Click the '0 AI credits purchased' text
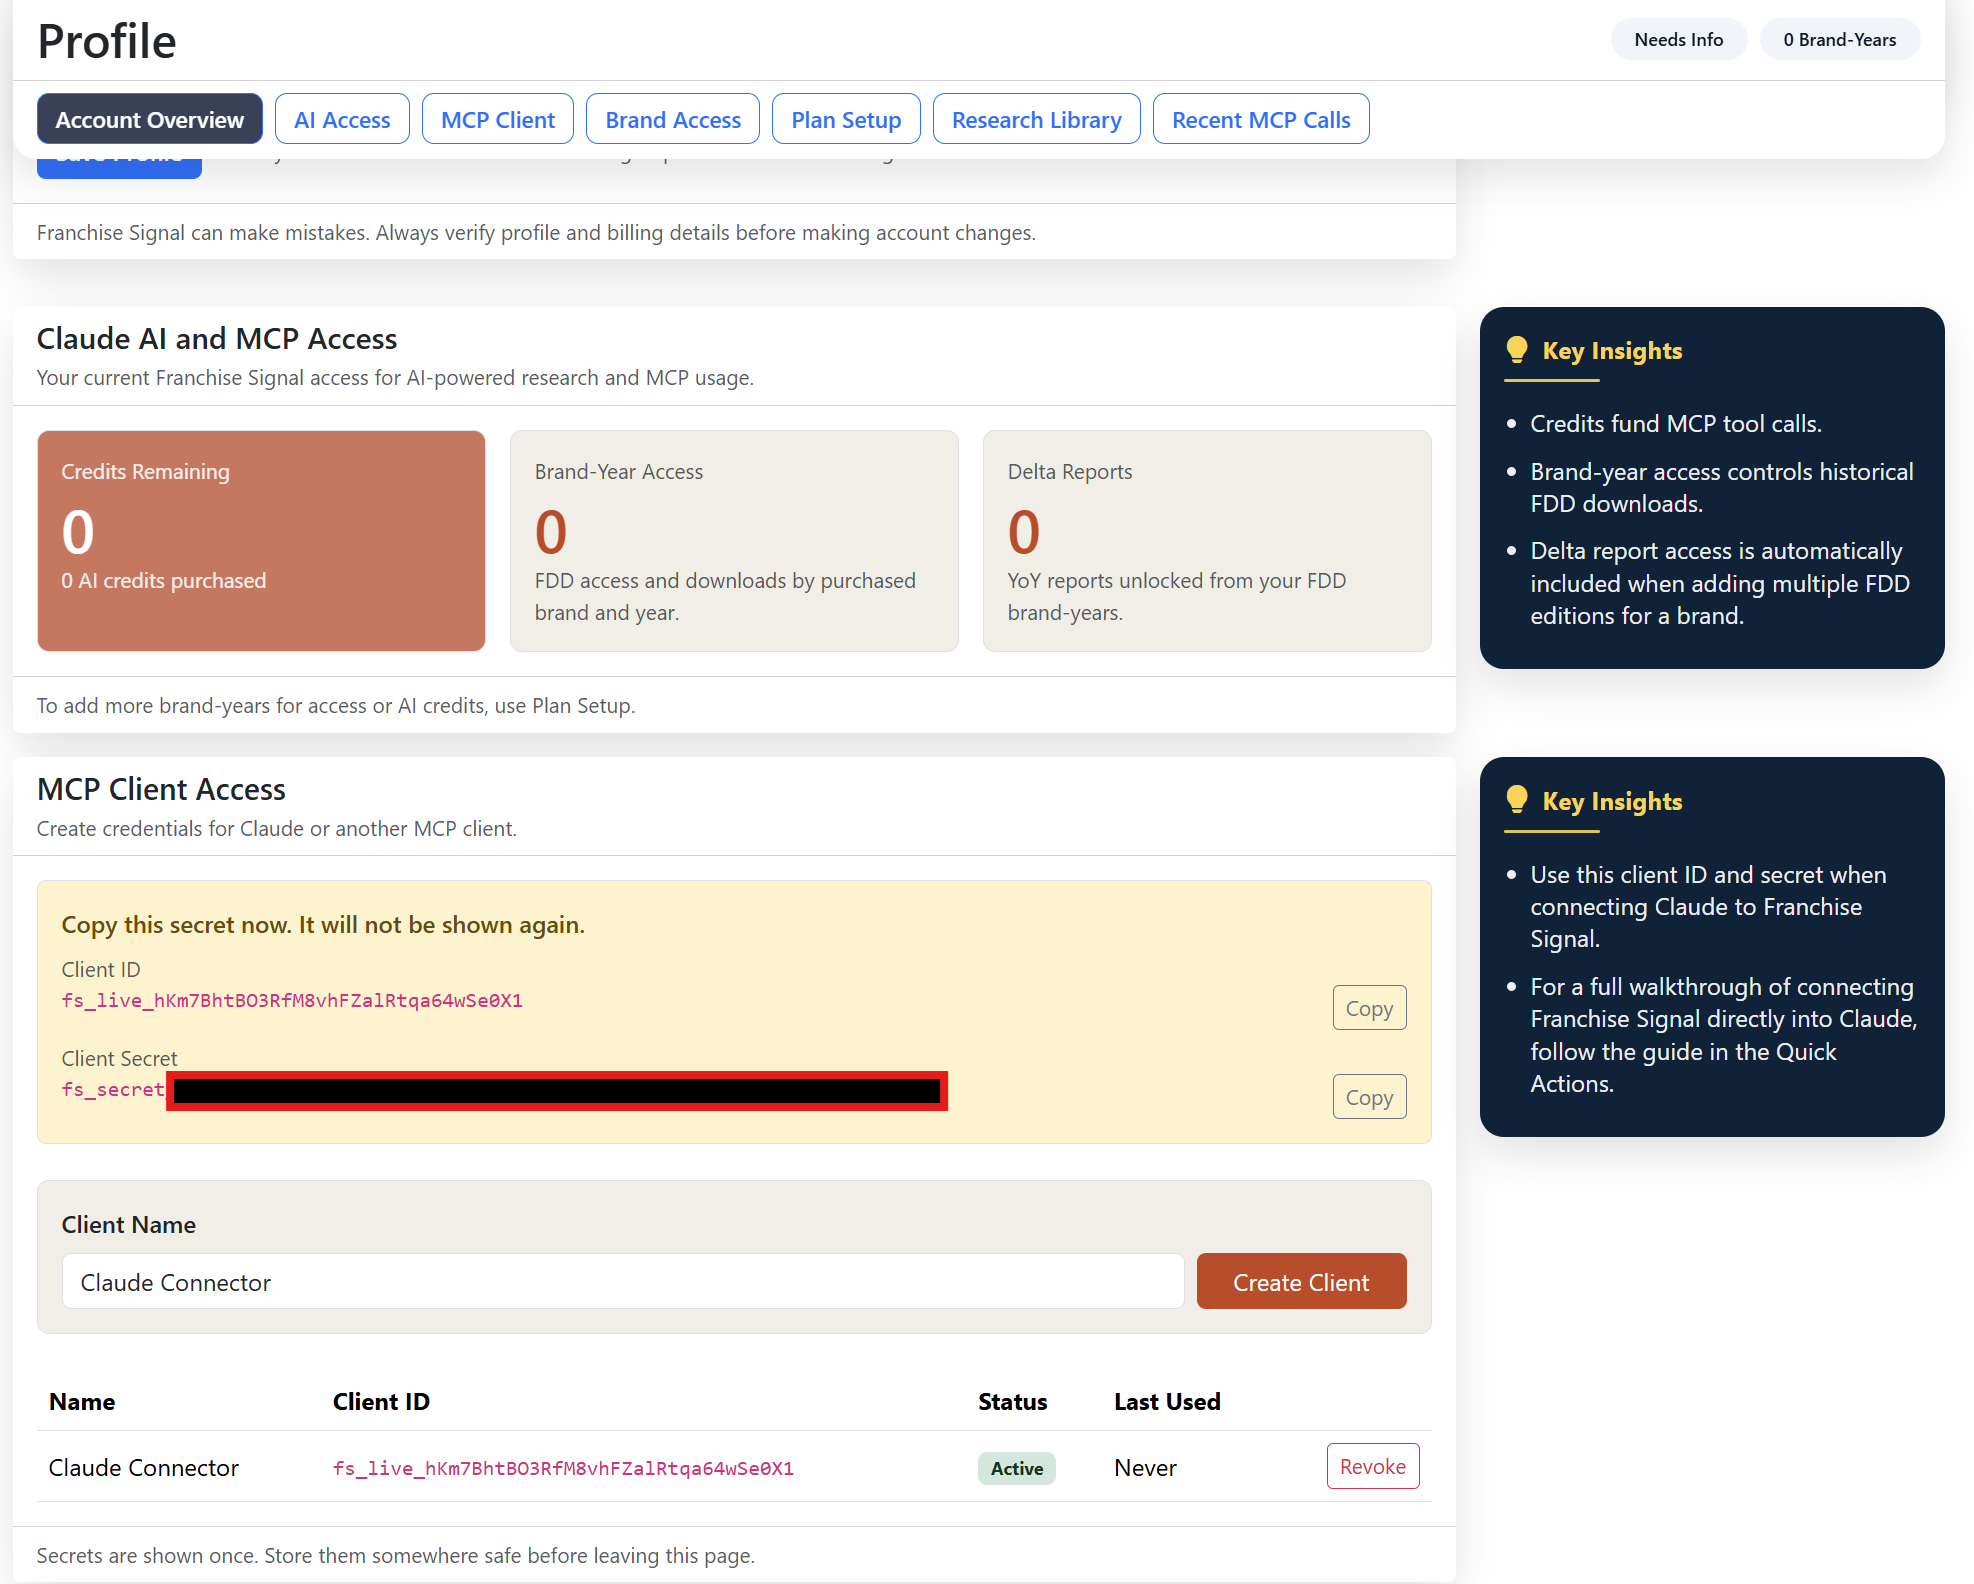This screenshot has height=1584, width=1974. [x=164, y=581]
